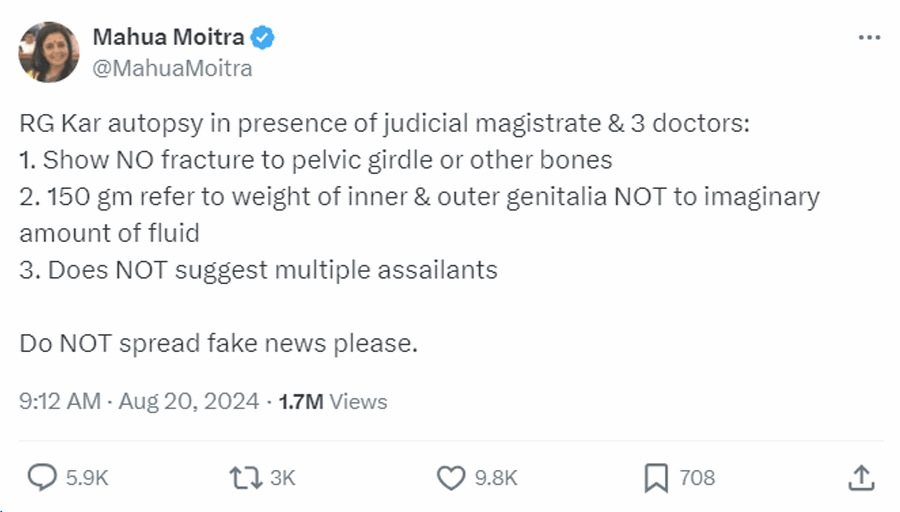Open the reply speech bubble icon
This screenshot has width=900, height=512.
pyautogui.click(x=41, y=478)
